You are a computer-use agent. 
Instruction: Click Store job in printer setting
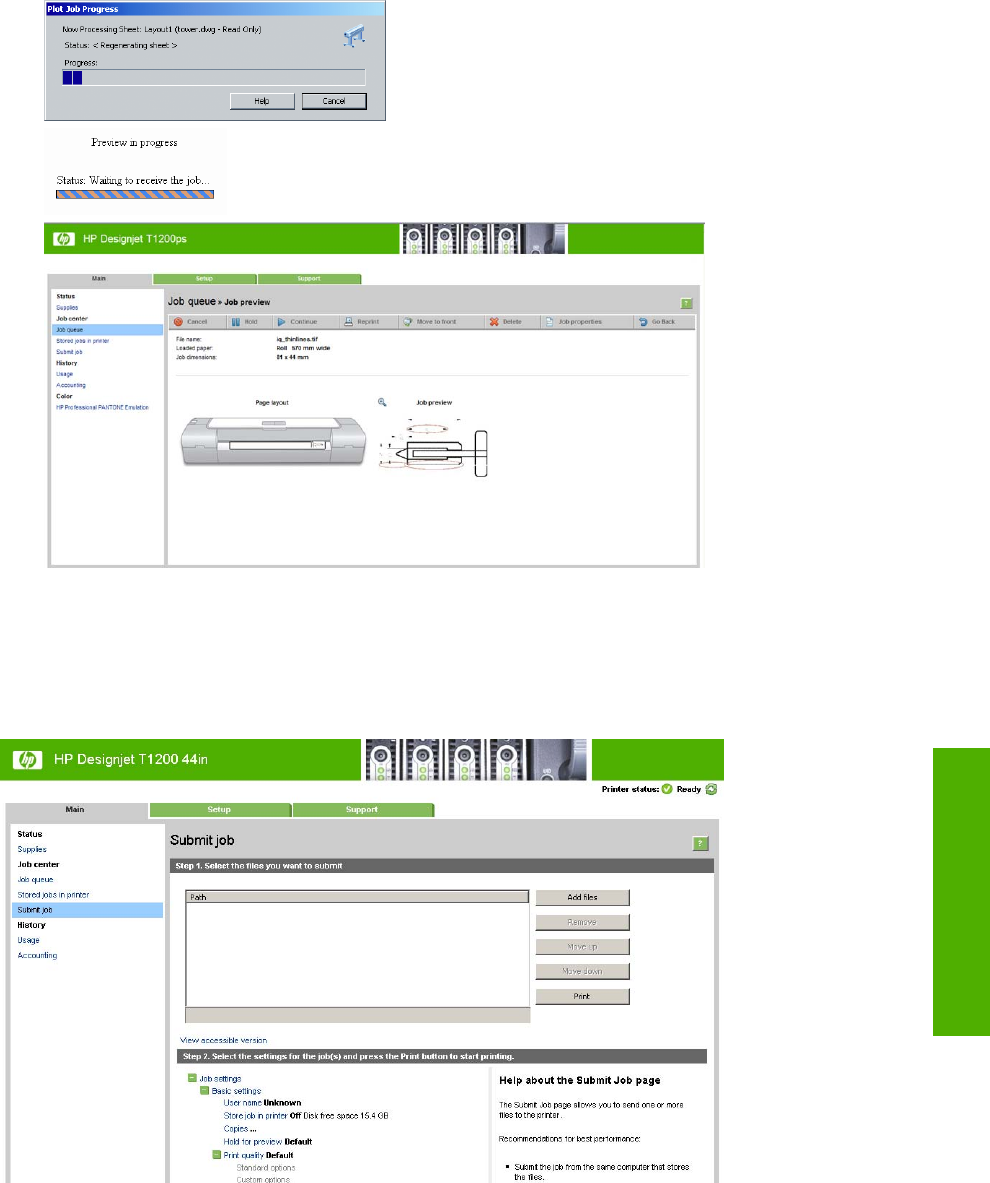pos(256,1116)
